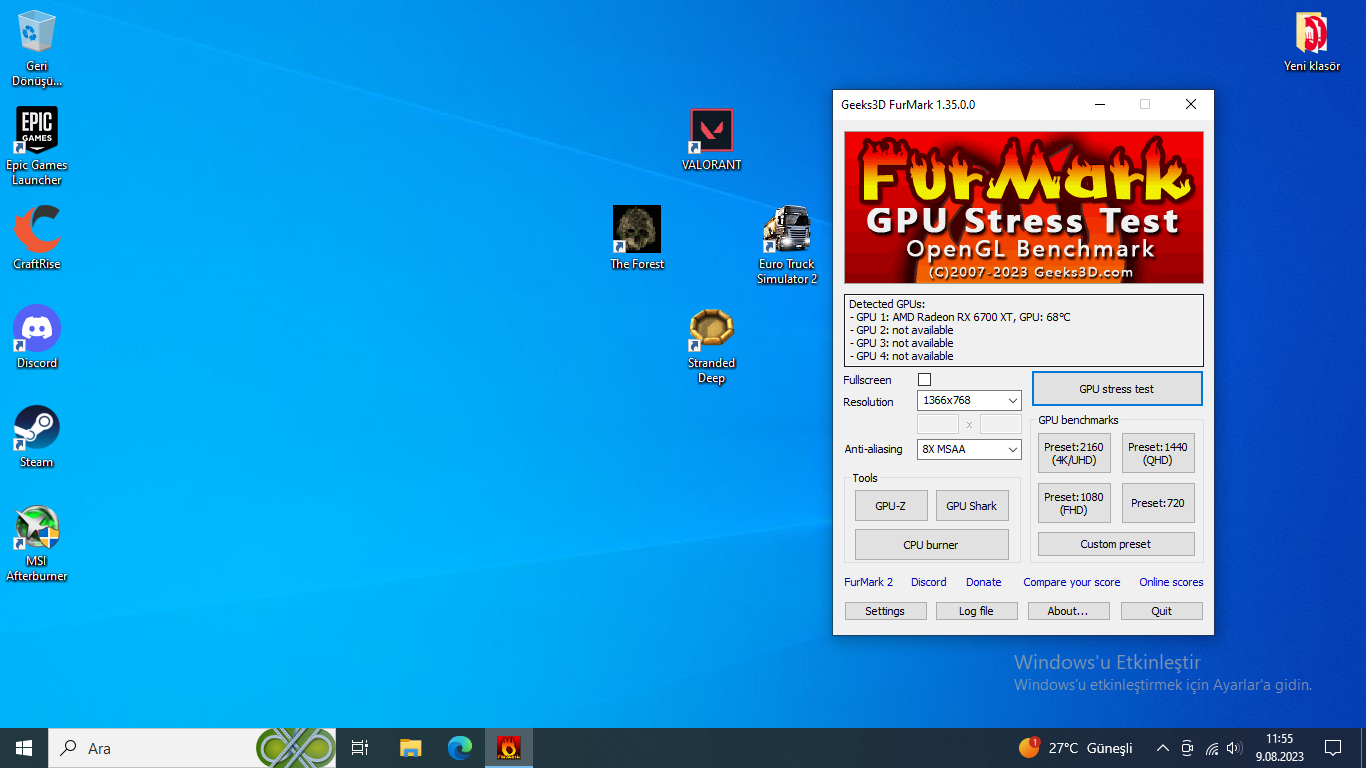Click the custom height input field
Screen dimensions: 1366x768
click(x=1000, y=424)
